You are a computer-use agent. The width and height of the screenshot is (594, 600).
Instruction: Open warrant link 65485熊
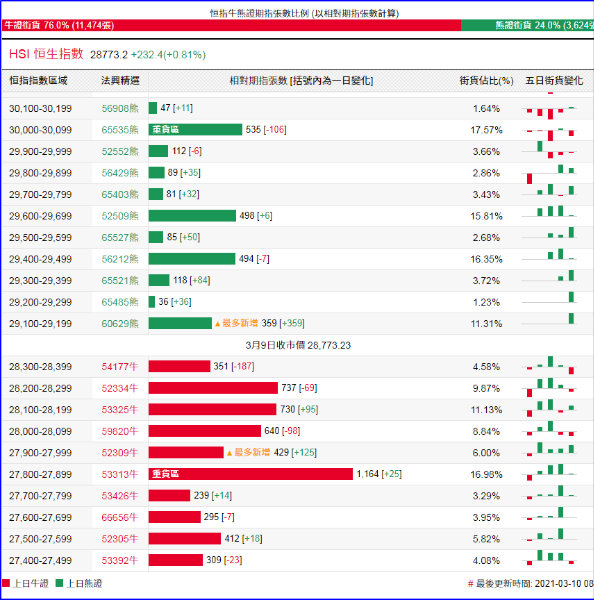point(120,302)
